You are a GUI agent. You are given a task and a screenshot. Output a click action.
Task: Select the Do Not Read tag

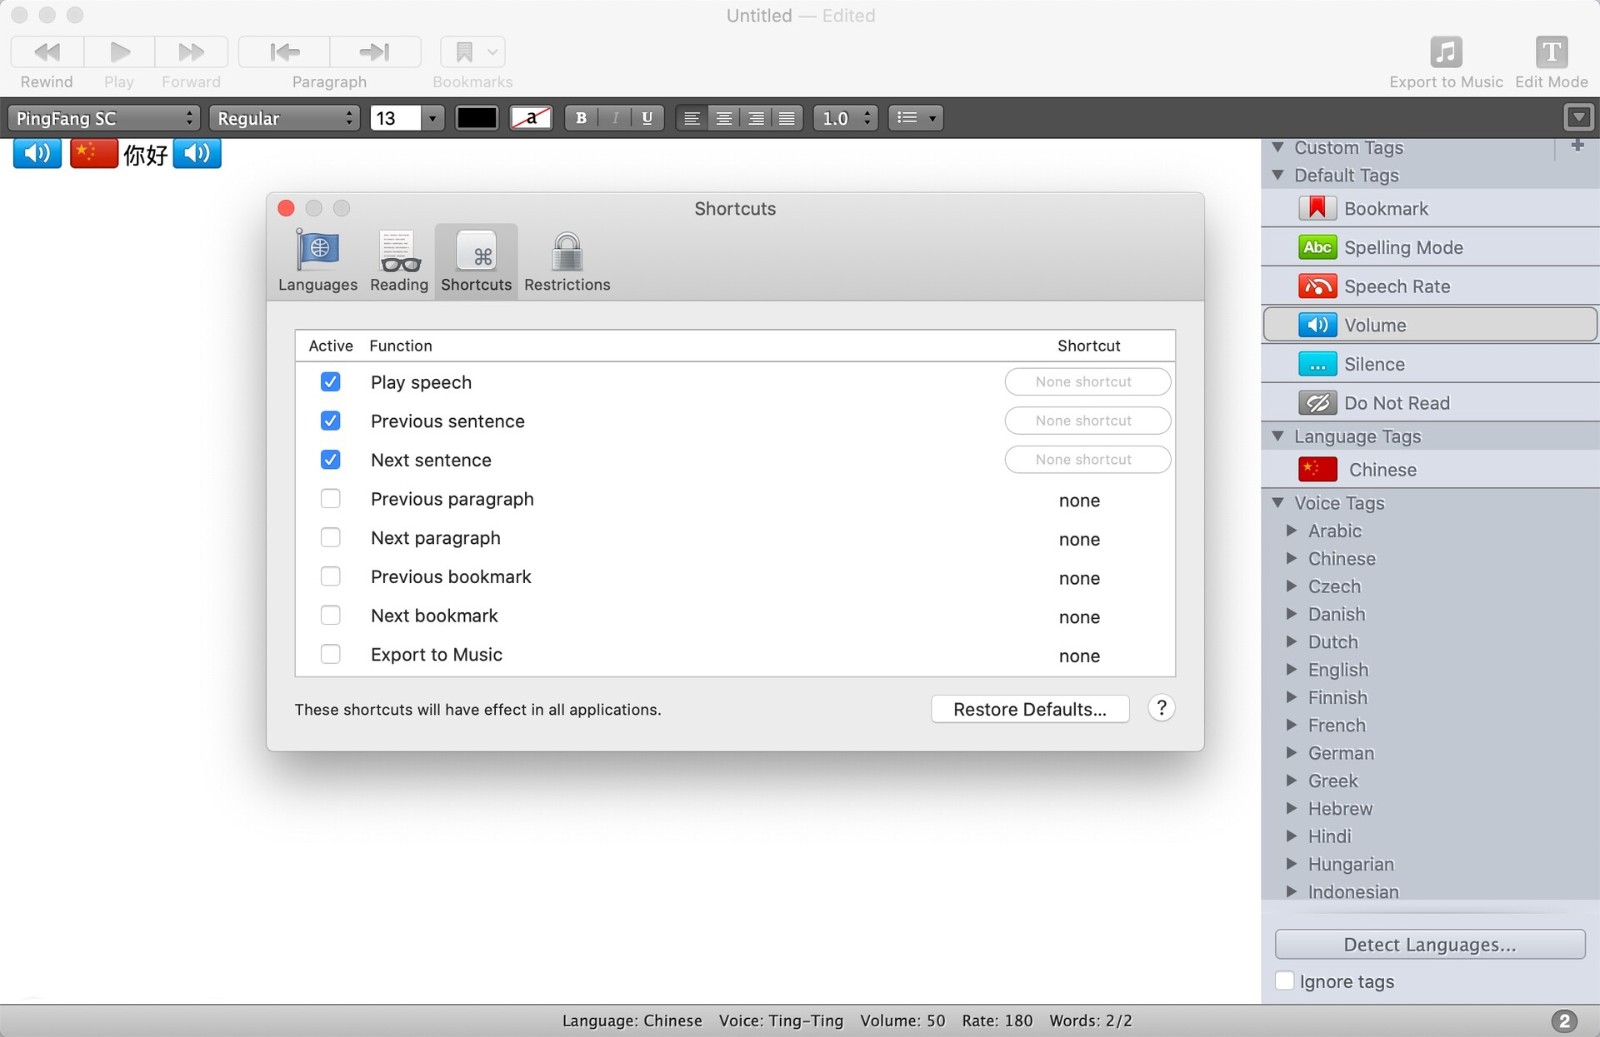pos(1431,403)
